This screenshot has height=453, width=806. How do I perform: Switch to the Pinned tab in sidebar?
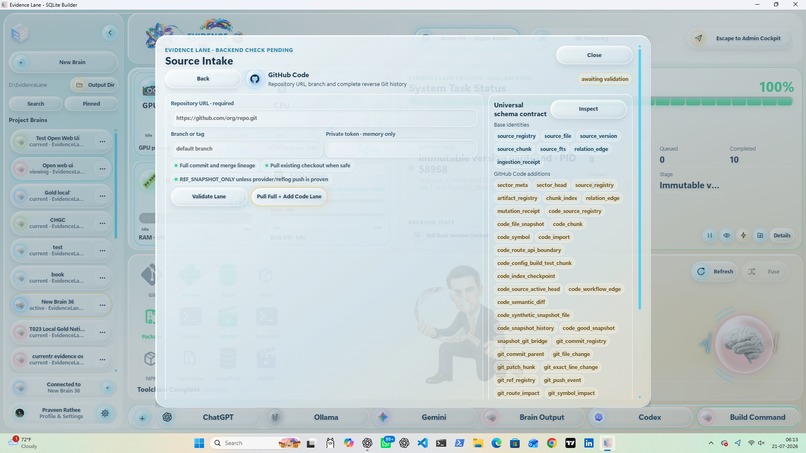[x=91, y=104]
